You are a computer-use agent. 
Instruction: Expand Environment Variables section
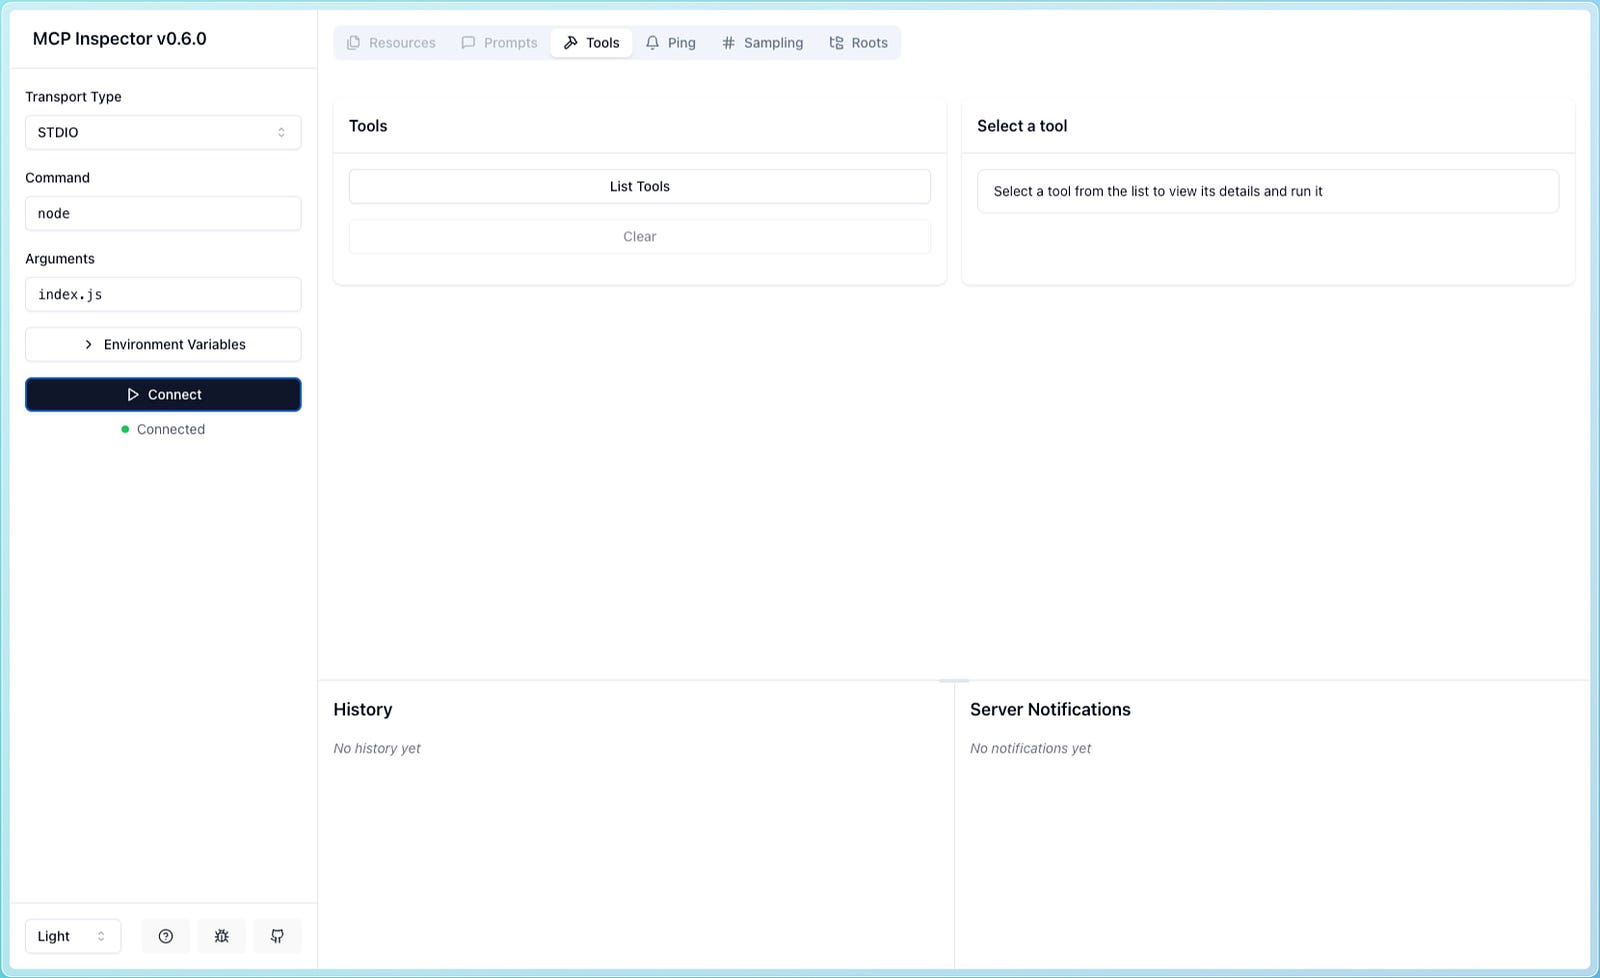pos(163,344)
